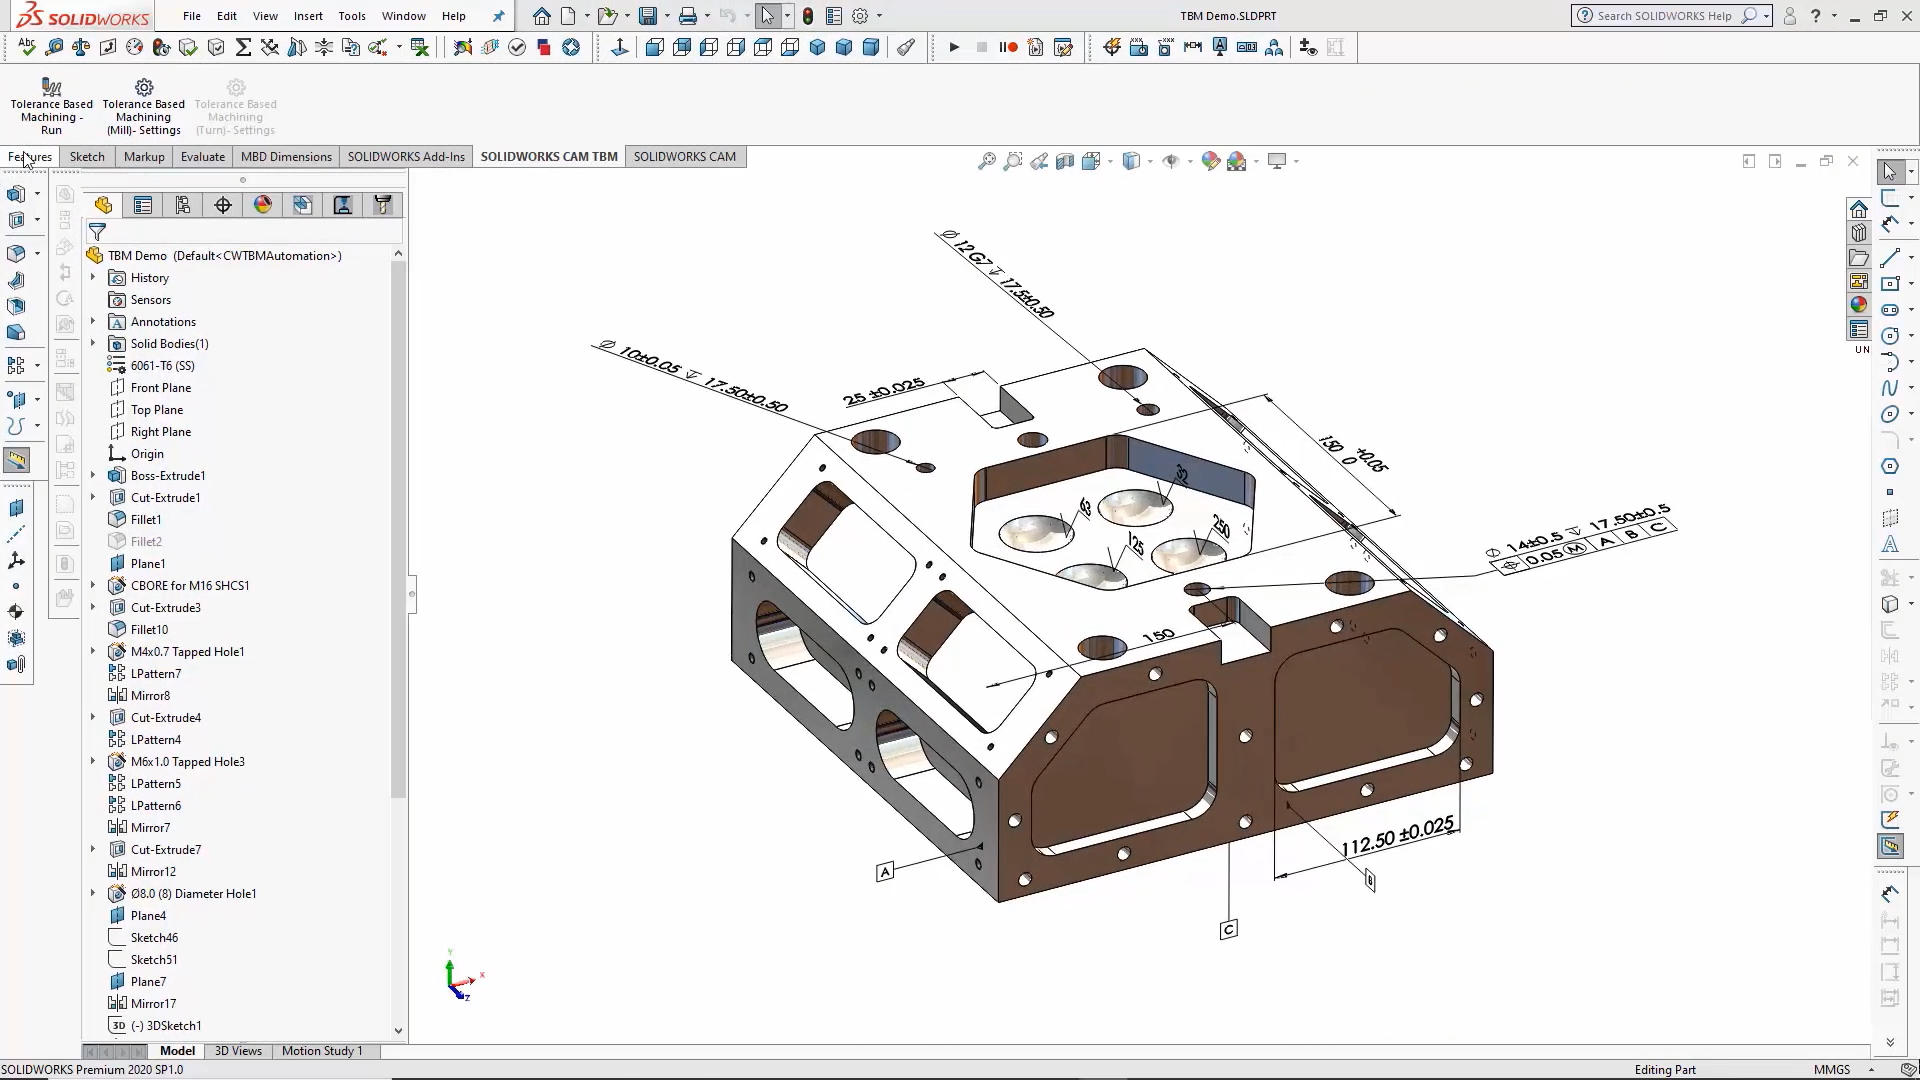Open View Orientation dropdown arrow
1920x1080 pixels.
click(1111, 161)
